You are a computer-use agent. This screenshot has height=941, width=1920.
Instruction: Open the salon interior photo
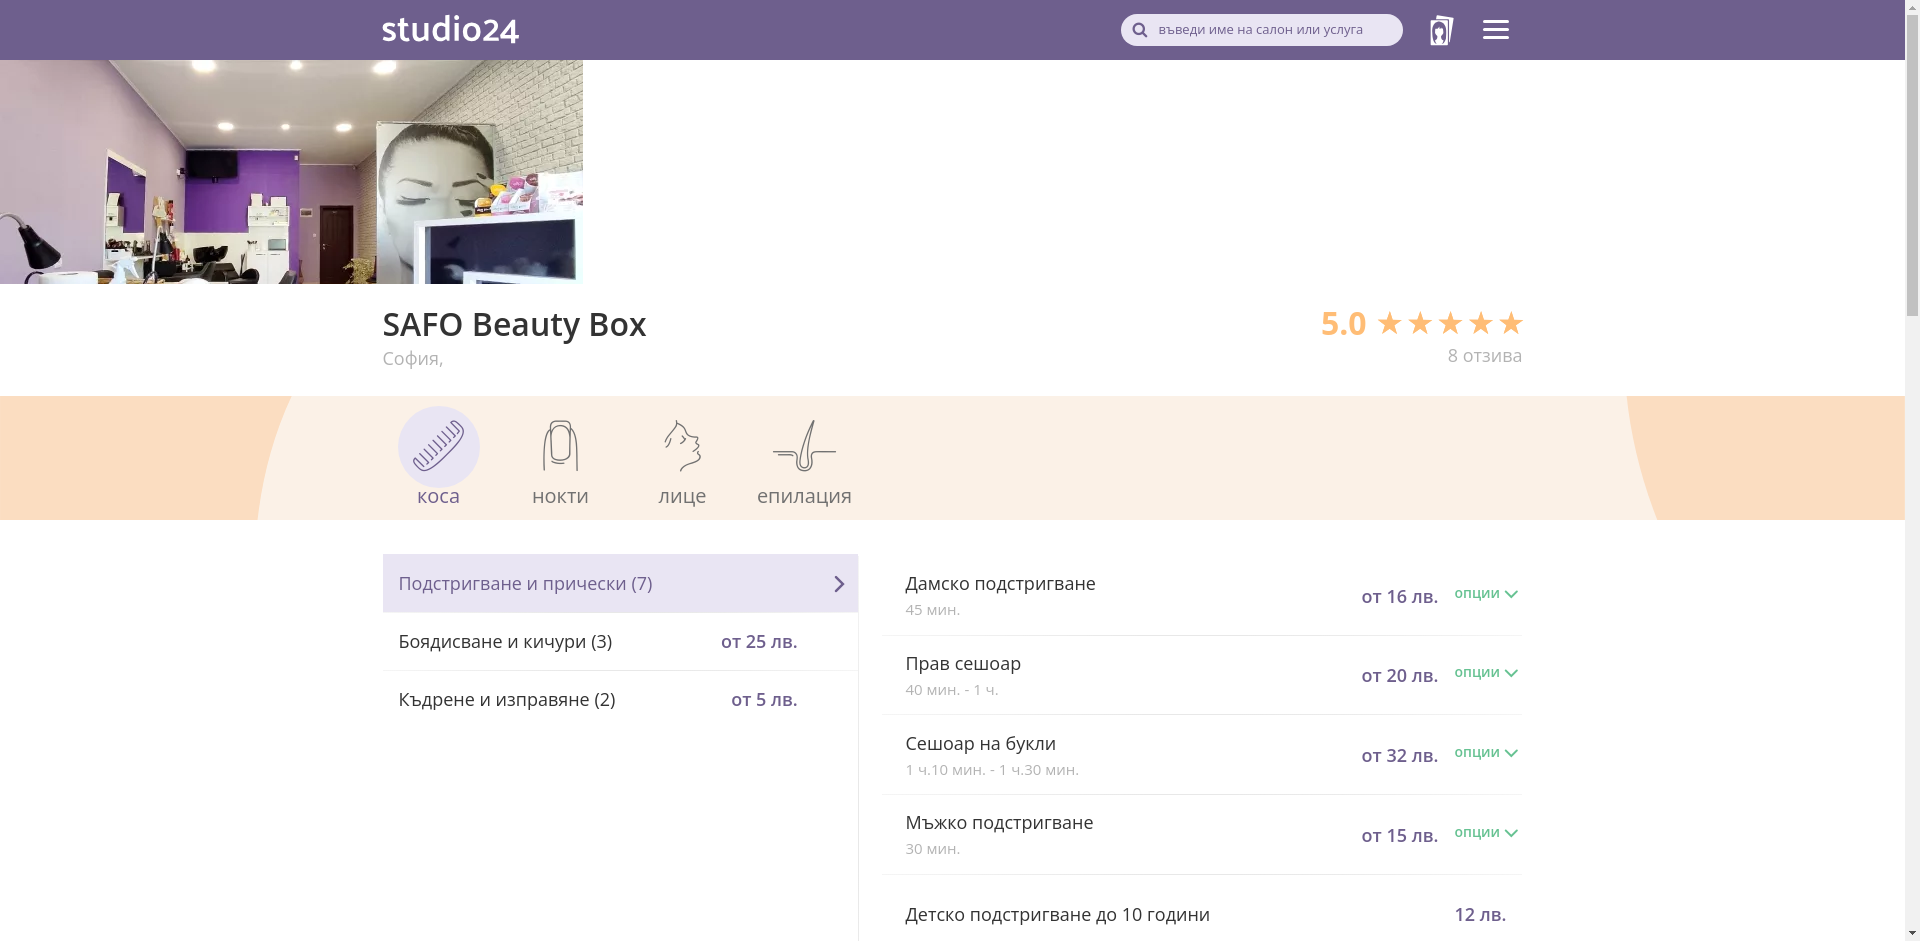291,172
